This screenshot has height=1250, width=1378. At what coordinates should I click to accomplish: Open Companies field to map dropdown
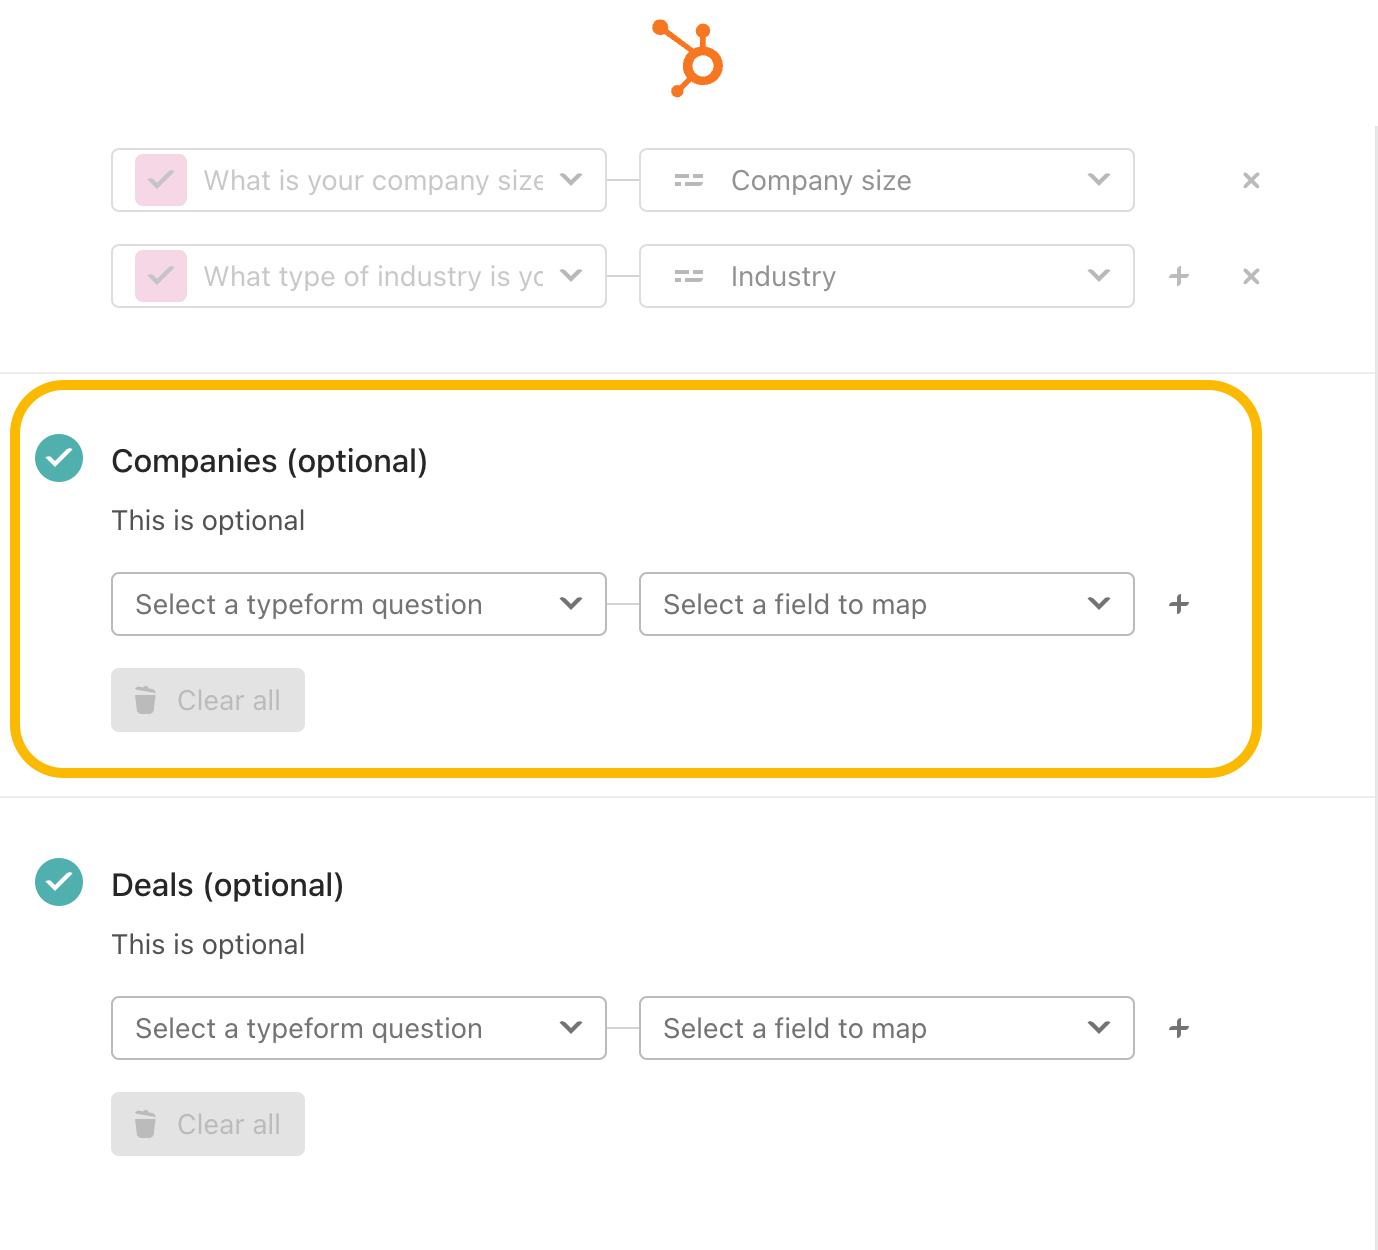click(887, 604)
